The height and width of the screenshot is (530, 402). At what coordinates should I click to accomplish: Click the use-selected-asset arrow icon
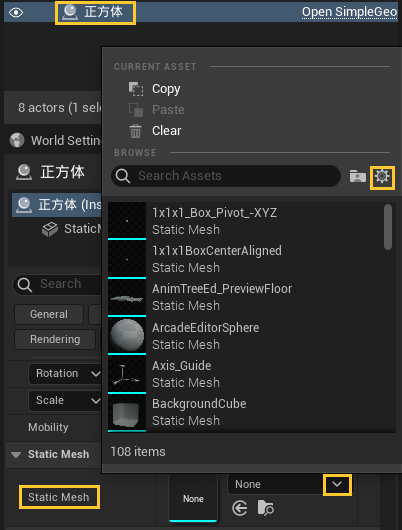pos(240,508)
